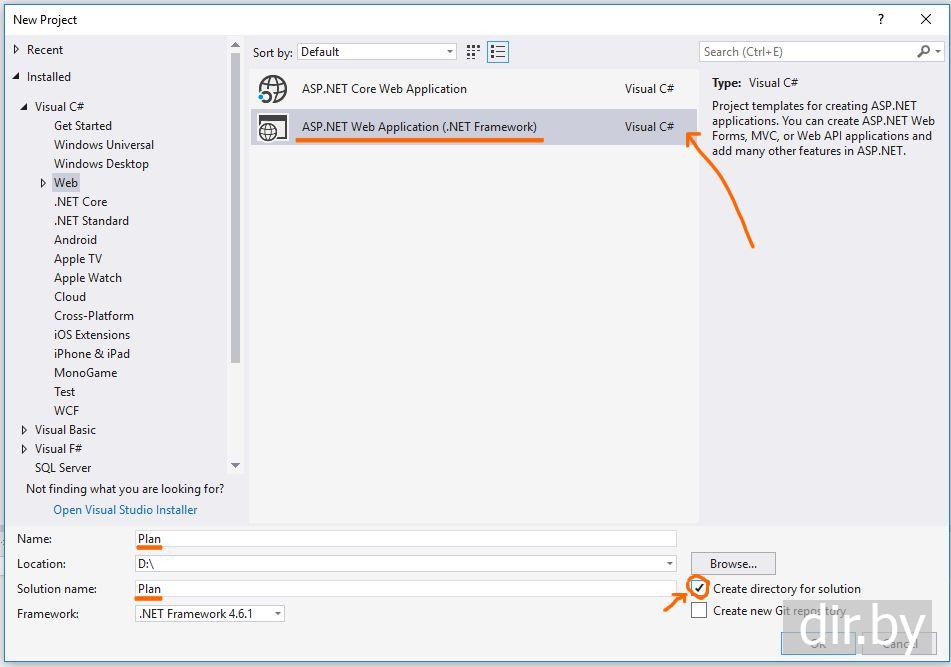This screenshot has height=667, width=951.
Task: Open Visual Studio Installer link
Action: [126, 510]
